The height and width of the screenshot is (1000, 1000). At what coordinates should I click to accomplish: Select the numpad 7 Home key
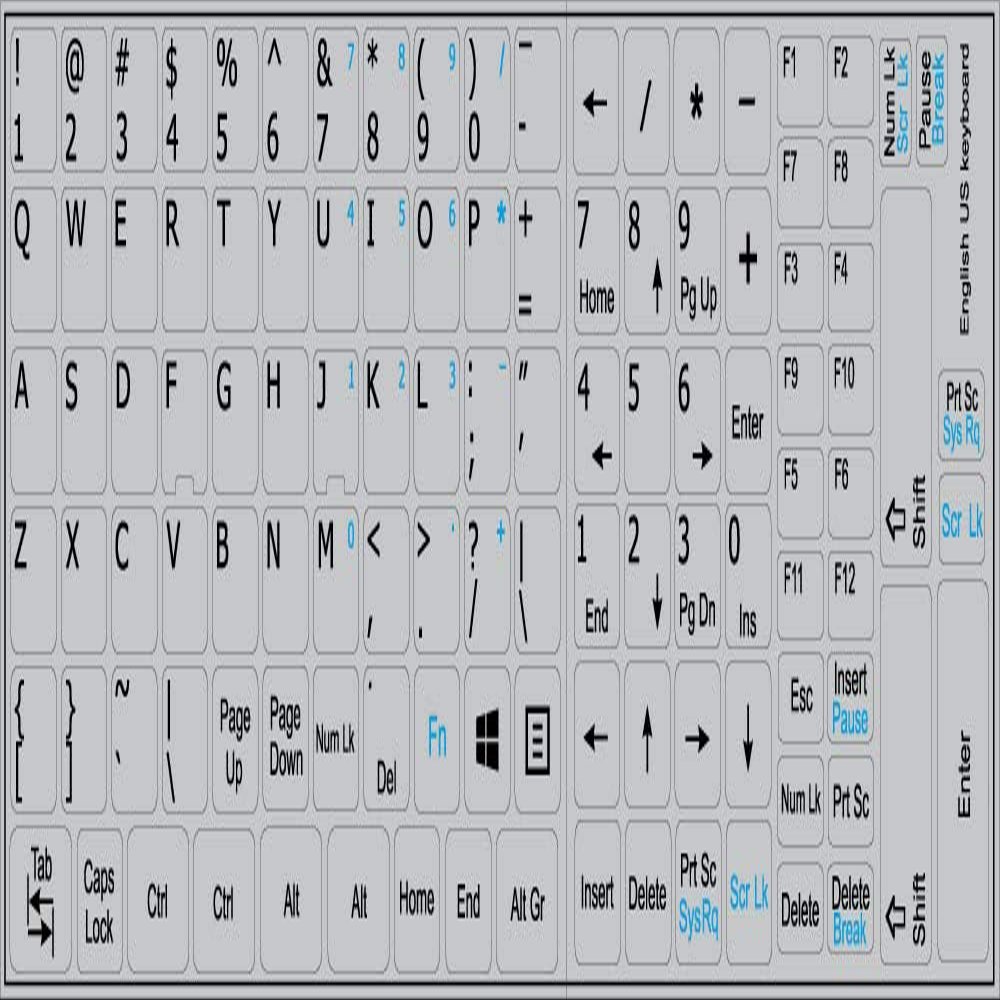click(x=596, y=260)
